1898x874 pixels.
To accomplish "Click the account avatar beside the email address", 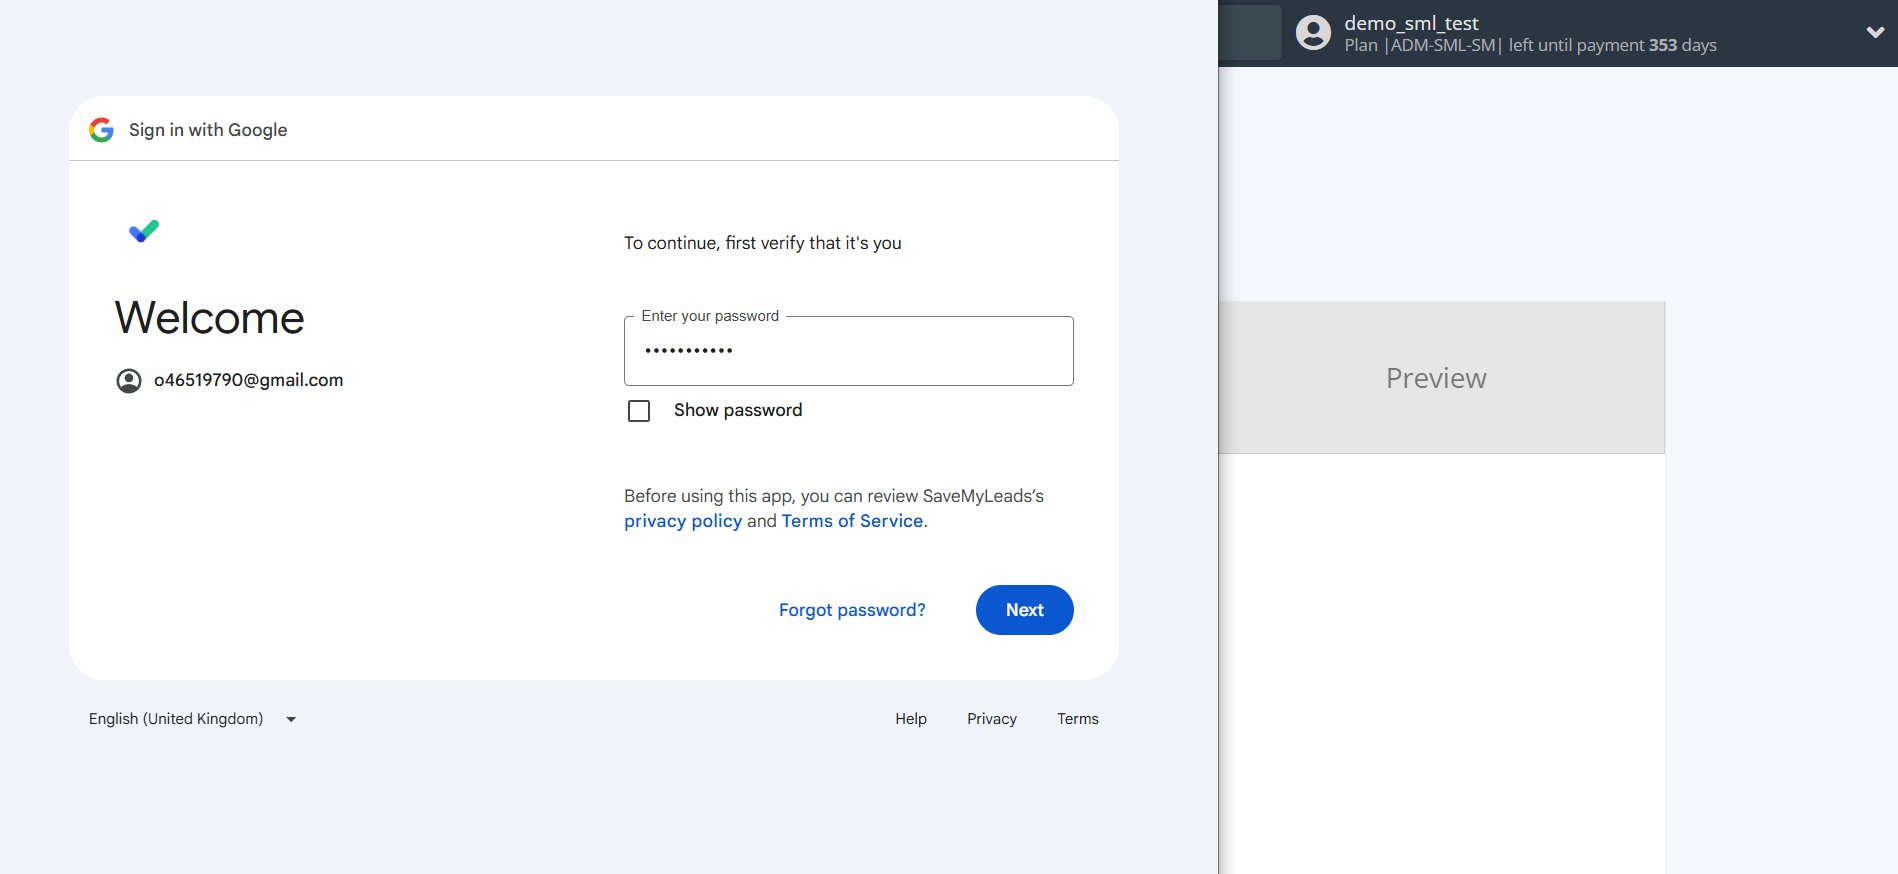I will (x=129, y=381).
